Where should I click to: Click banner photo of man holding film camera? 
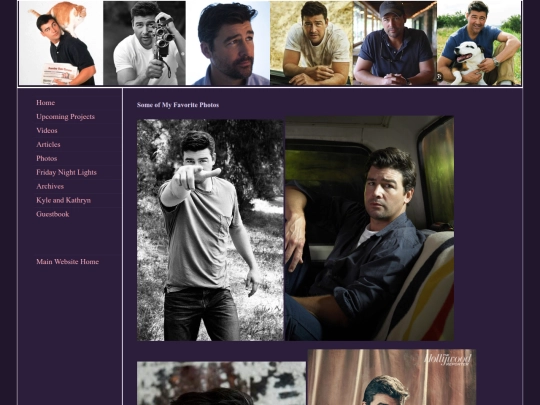point(144,43)
